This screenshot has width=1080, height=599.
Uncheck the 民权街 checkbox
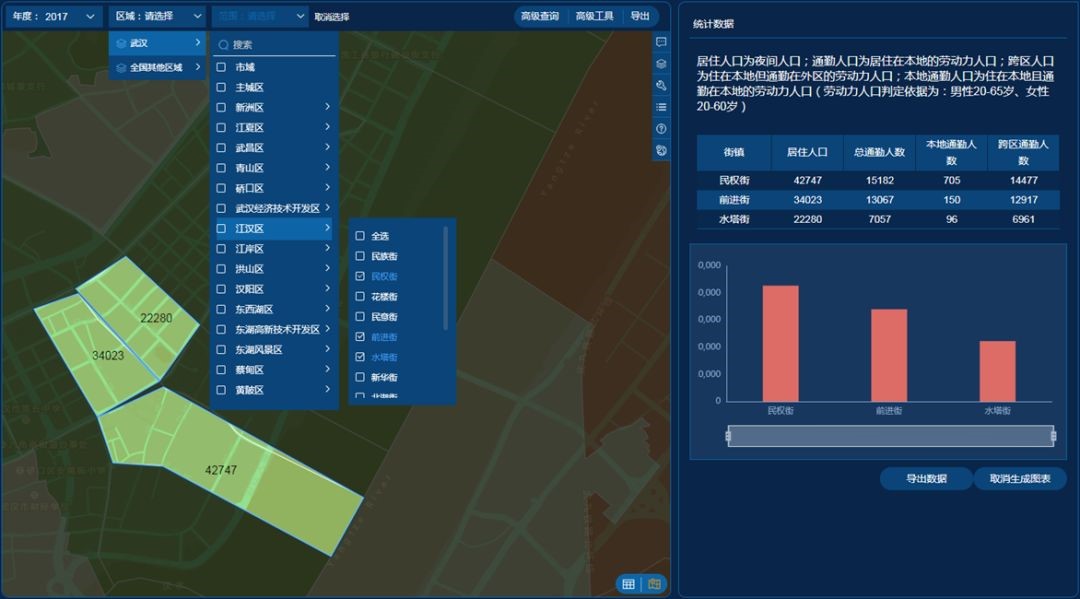360,276
